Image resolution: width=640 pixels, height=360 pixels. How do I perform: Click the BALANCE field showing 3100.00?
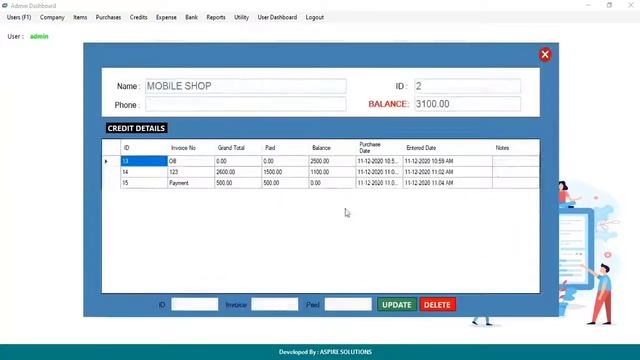click(x=468, y=104)
